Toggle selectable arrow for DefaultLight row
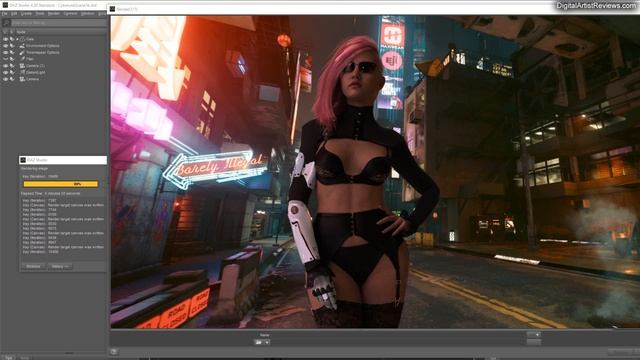The image size is (640, 360). click(12, 72)
